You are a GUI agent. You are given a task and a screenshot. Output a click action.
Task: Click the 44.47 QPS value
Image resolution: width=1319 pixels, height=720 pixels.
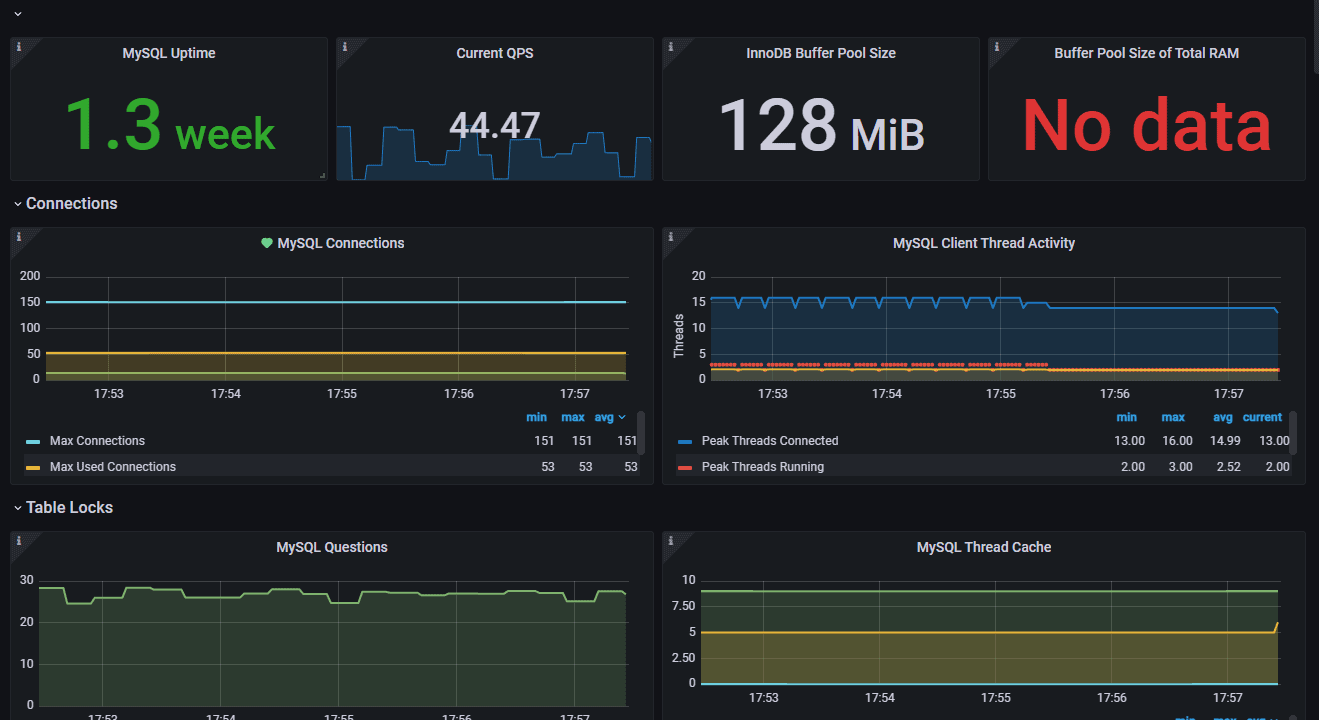tap(495, 126)
